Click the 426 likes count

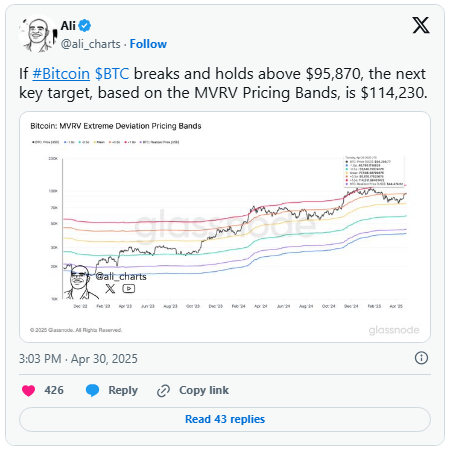pyautogui.click(x=54, y=390)
